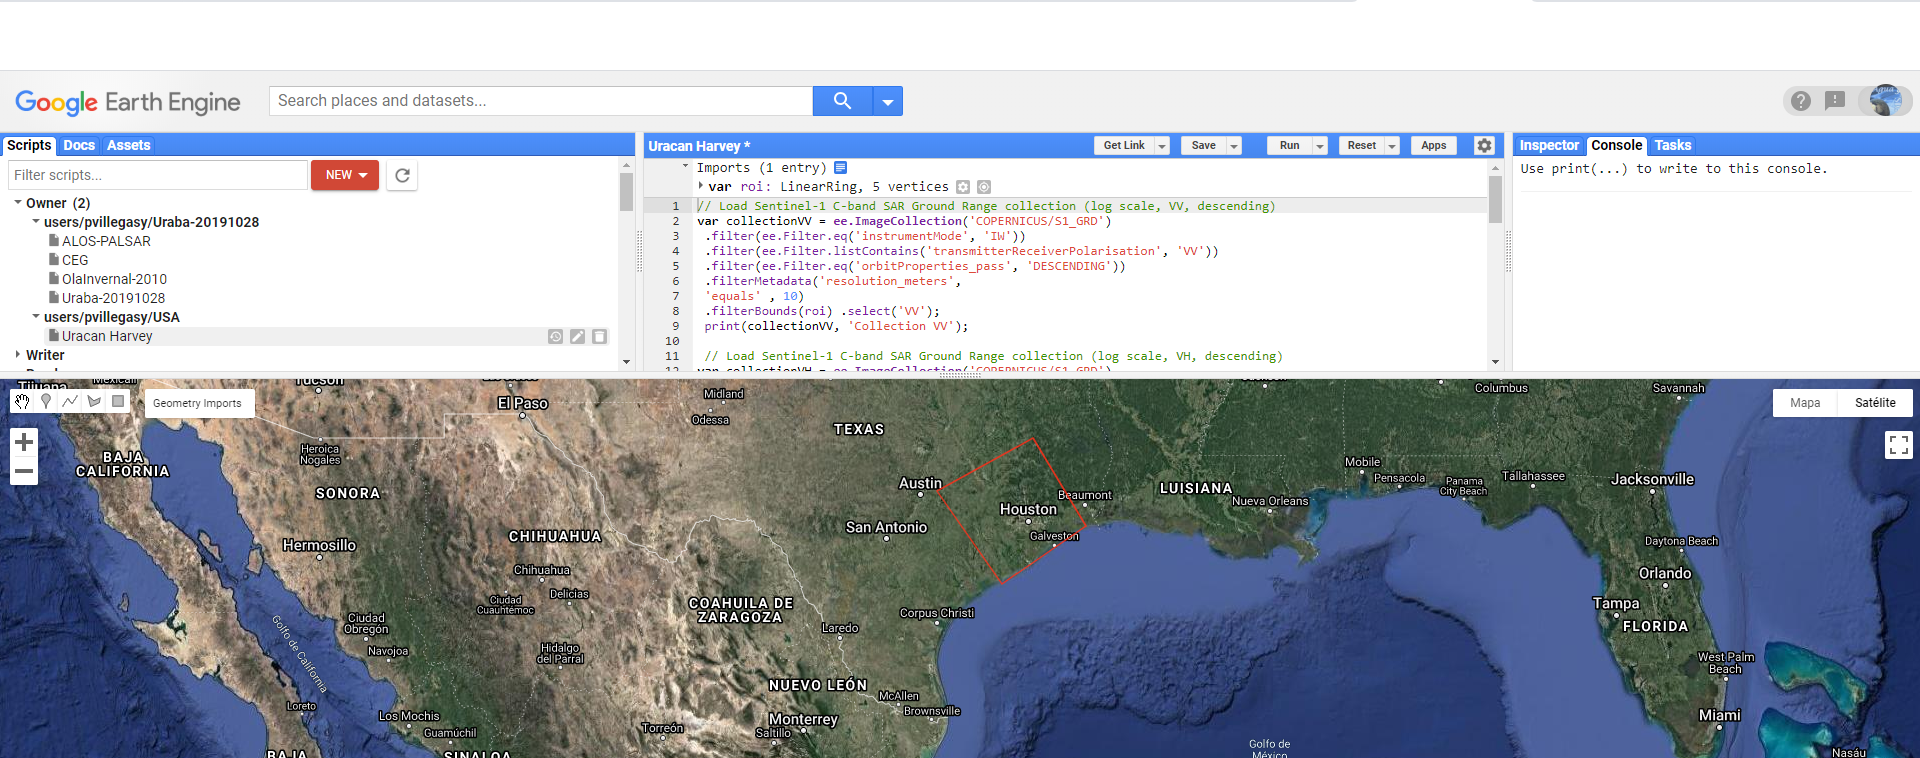Expand the var roi import details
The height and width of the screenshot is (758, 1920).
tap(700, 186)
